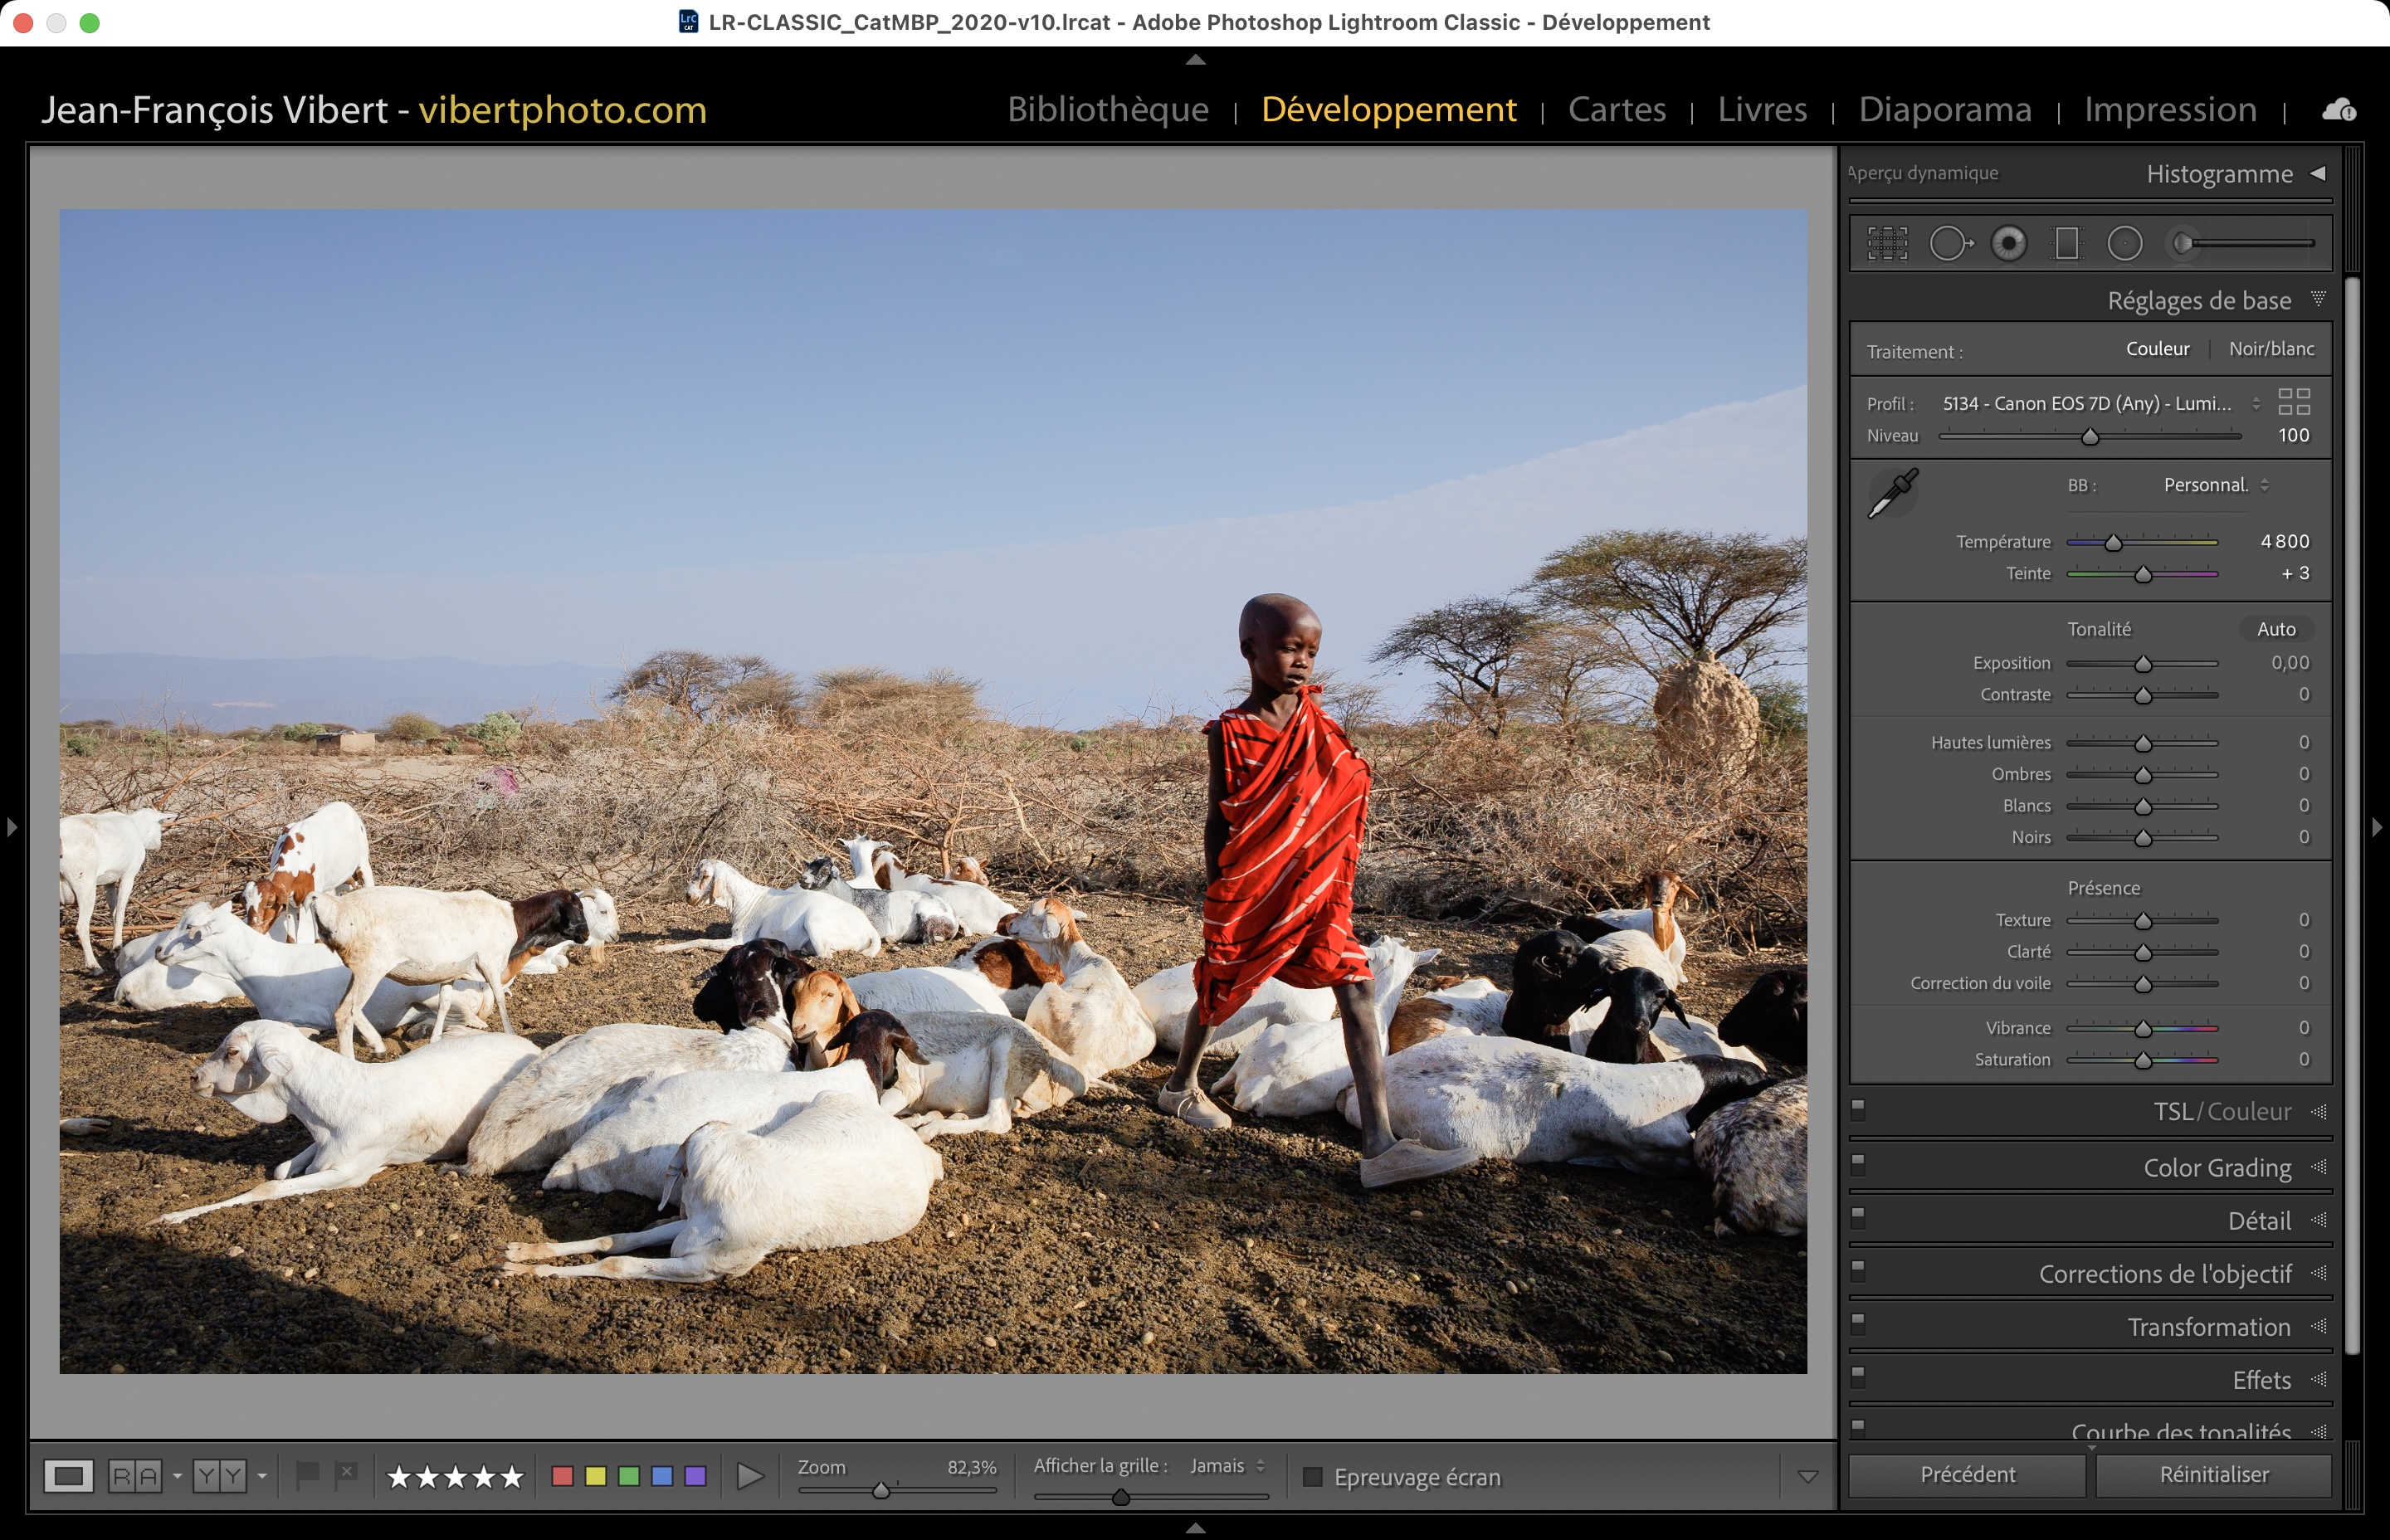2390x1540 pixels.
Task: Open the Cartes module
Action: [1616, 110]
